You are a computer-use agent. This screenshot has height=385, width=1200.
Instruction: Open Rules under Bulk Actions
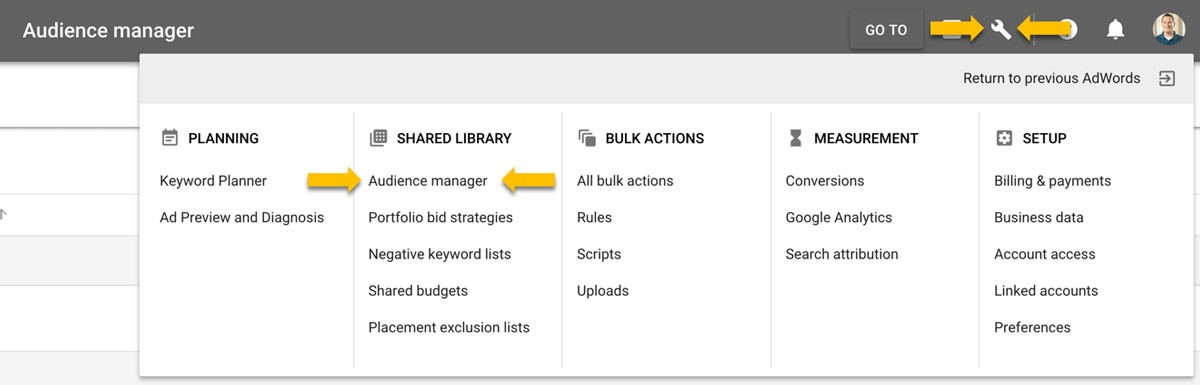594,217
